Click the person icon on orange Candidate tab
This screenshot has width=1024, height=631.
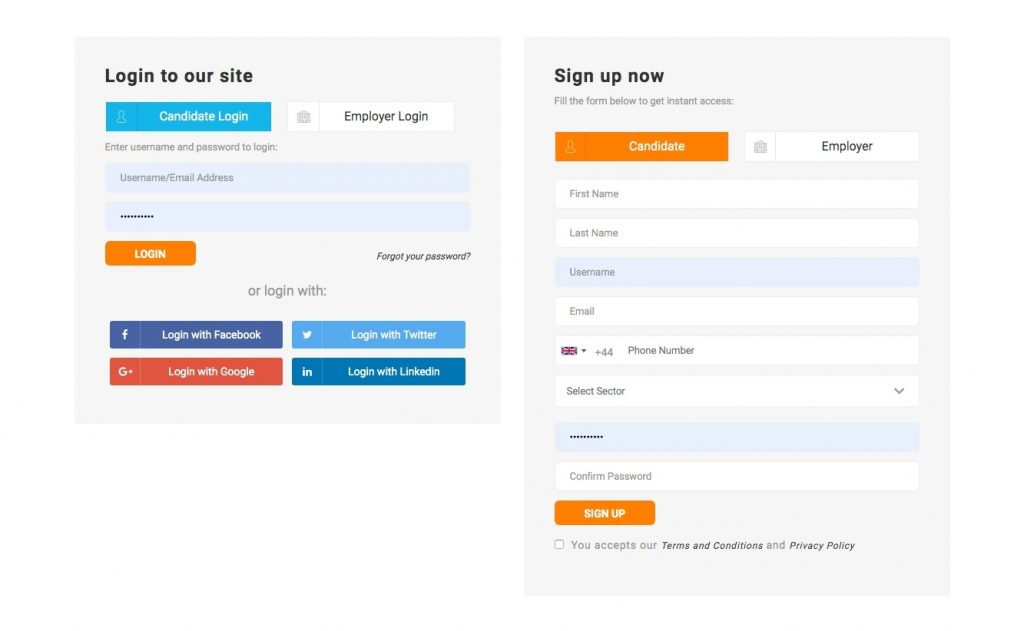pyautogui.click(x=570, y=146)
